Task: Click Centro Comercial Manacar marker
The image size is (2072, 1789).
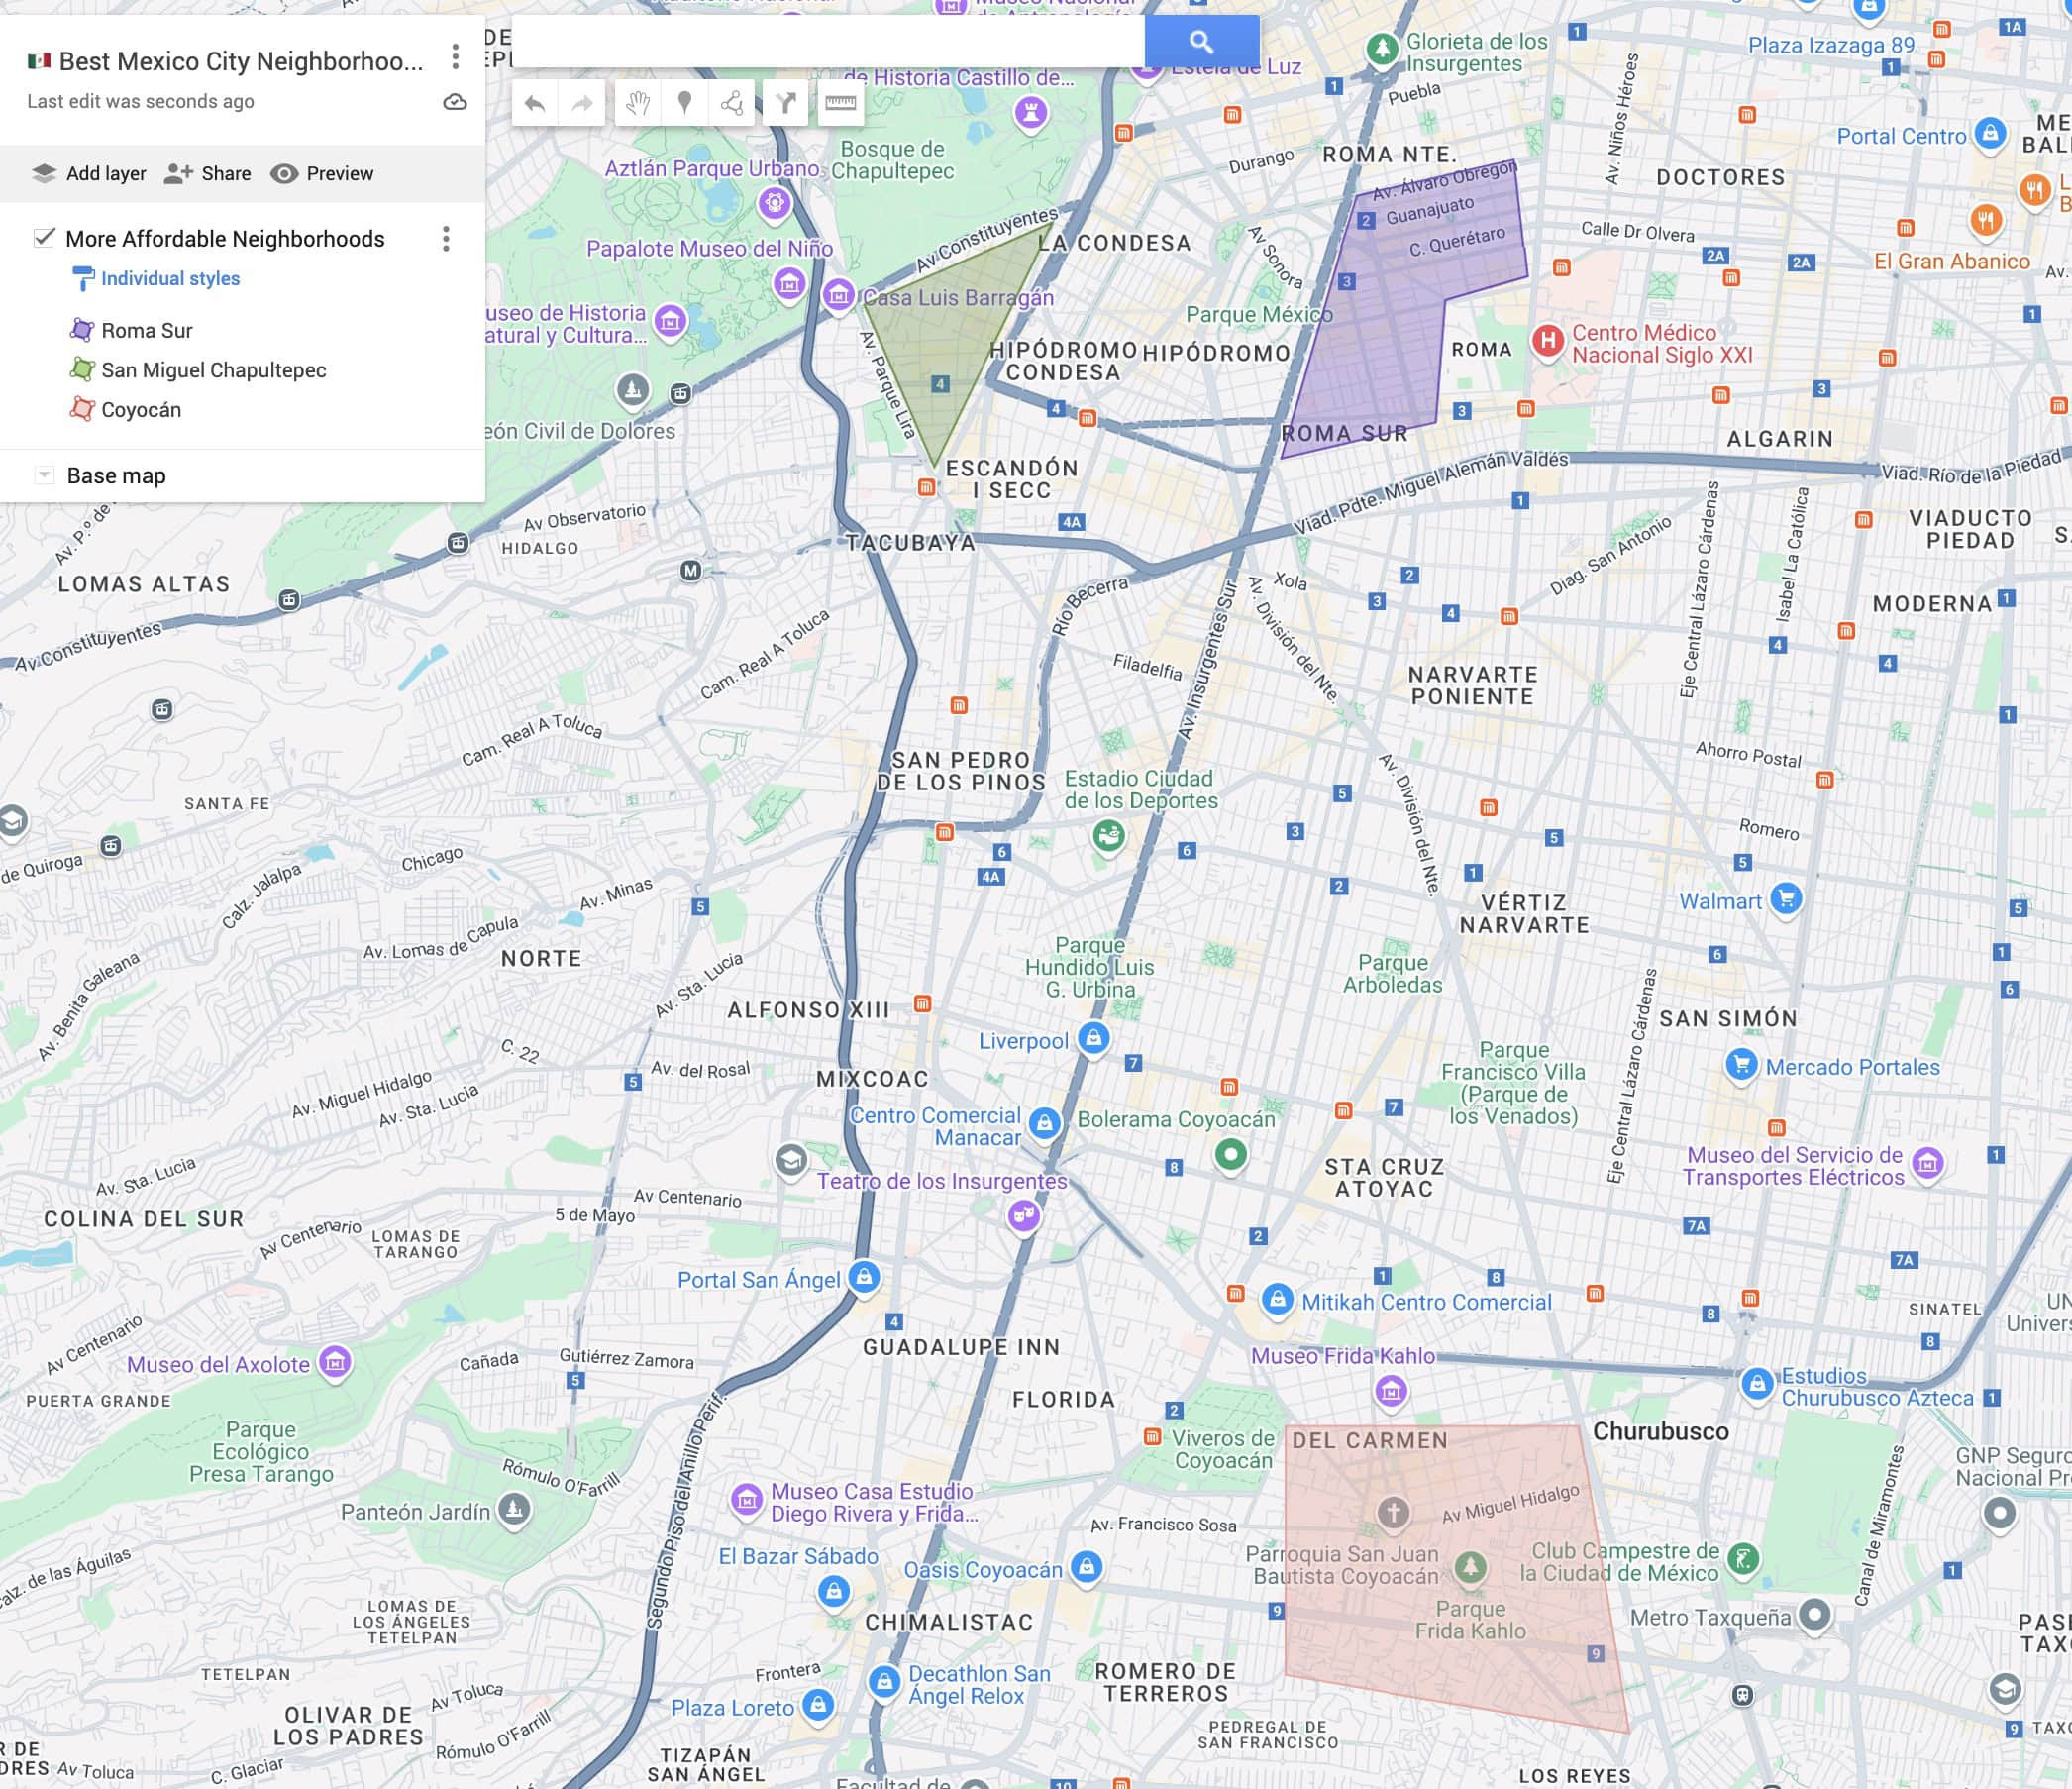Action: pyautogui.click(x=1045, y=1123)
